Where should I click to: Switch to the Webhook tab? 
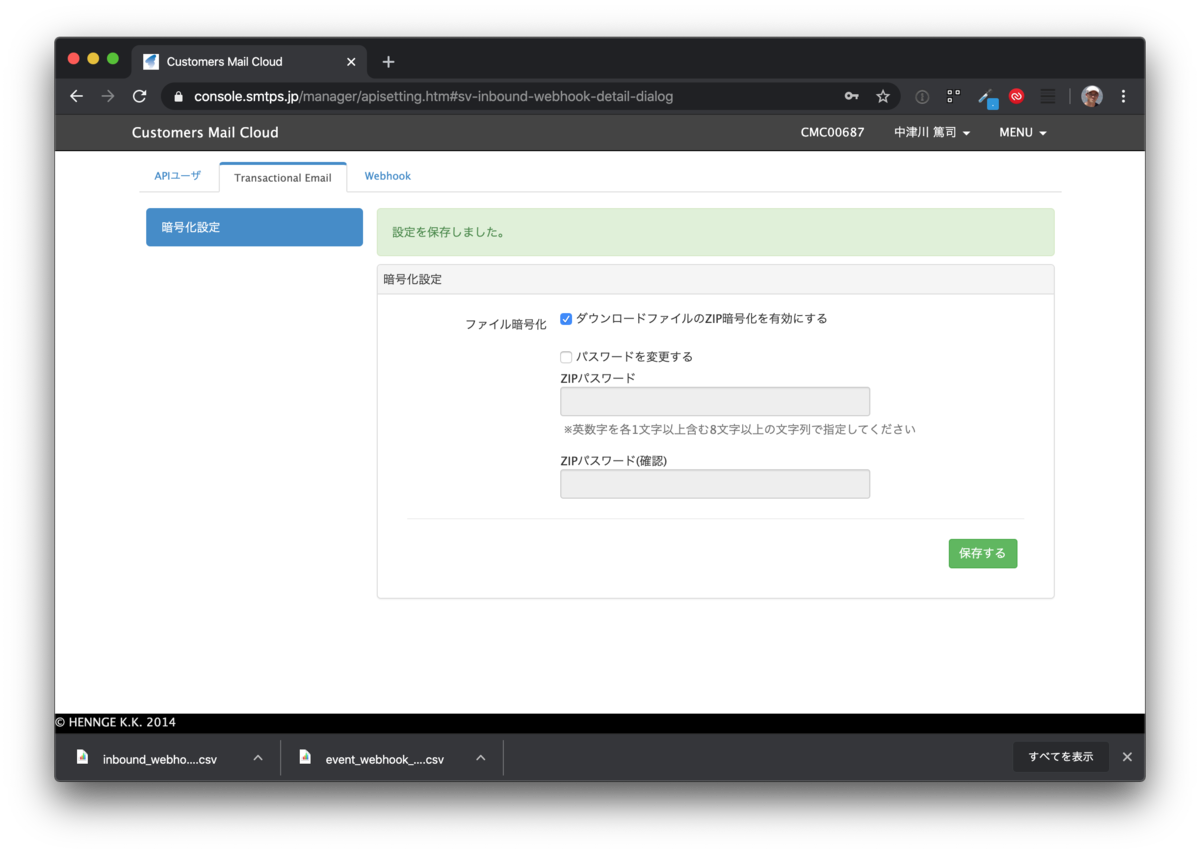click(x=387, y=175)
